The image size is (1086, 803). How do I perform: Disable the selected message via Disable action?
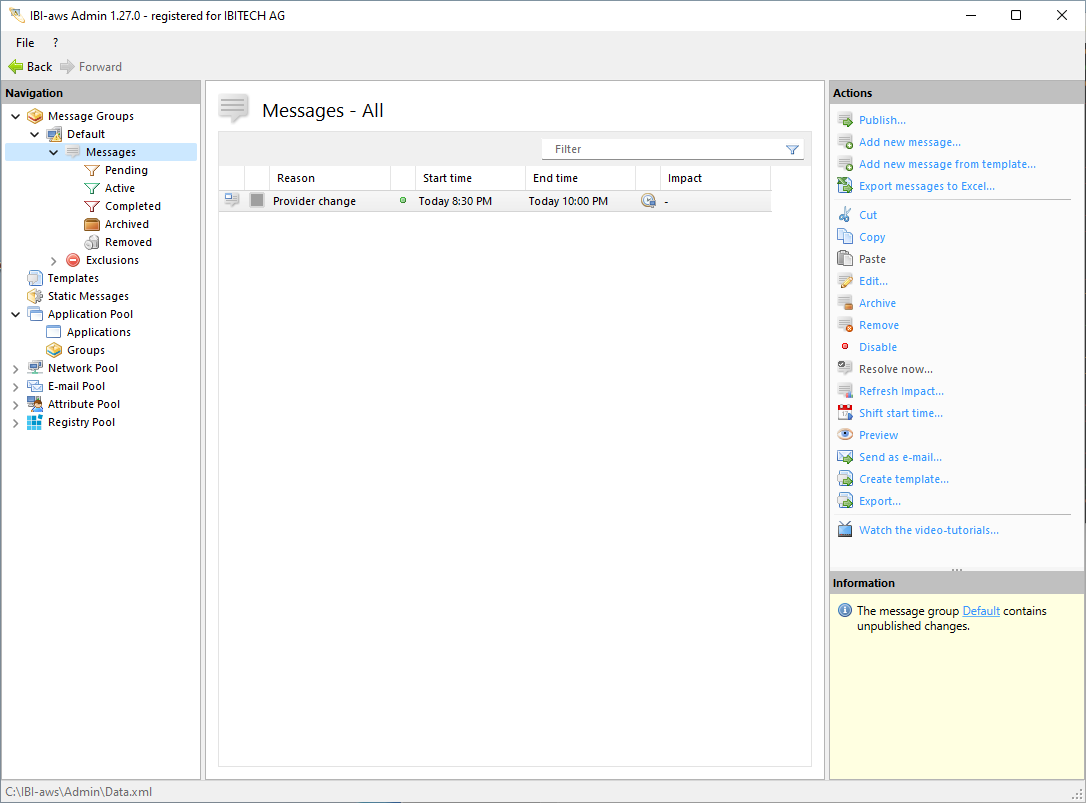(x=877, y=347)
